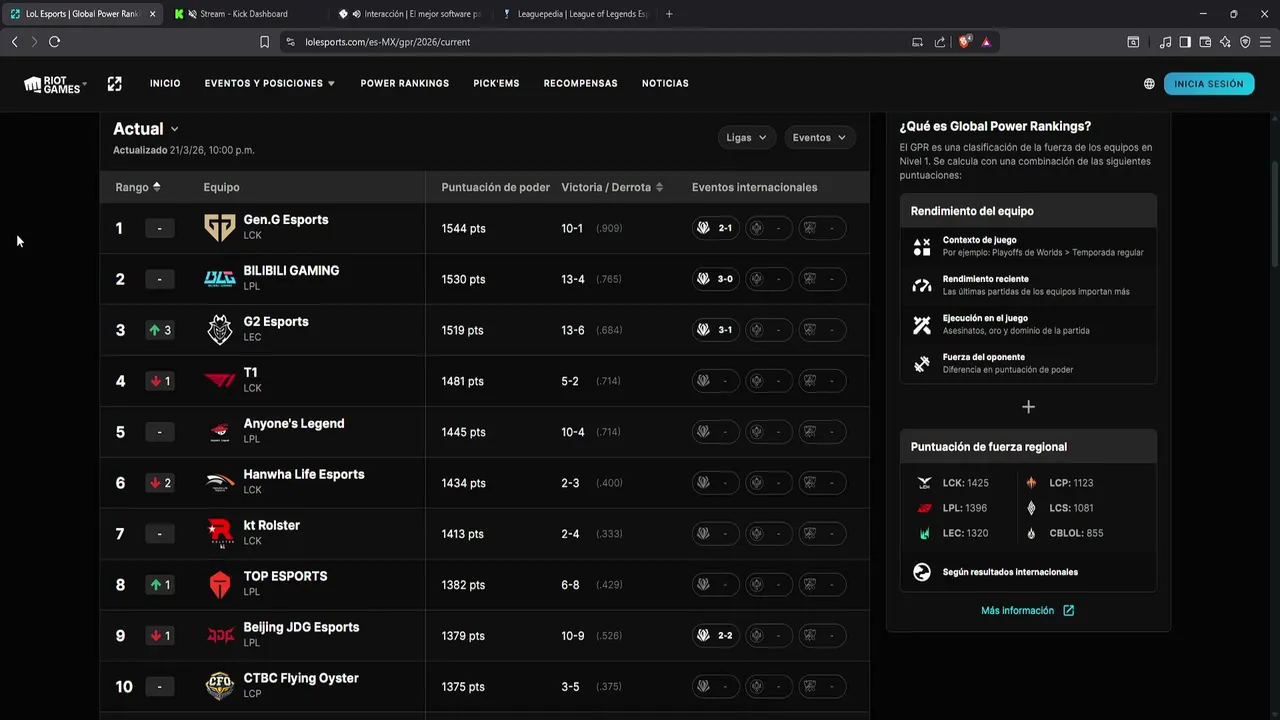Open the Eventos filter dropdown
1280x720 pixels.
pyautogui.click(x=819, y=138)
